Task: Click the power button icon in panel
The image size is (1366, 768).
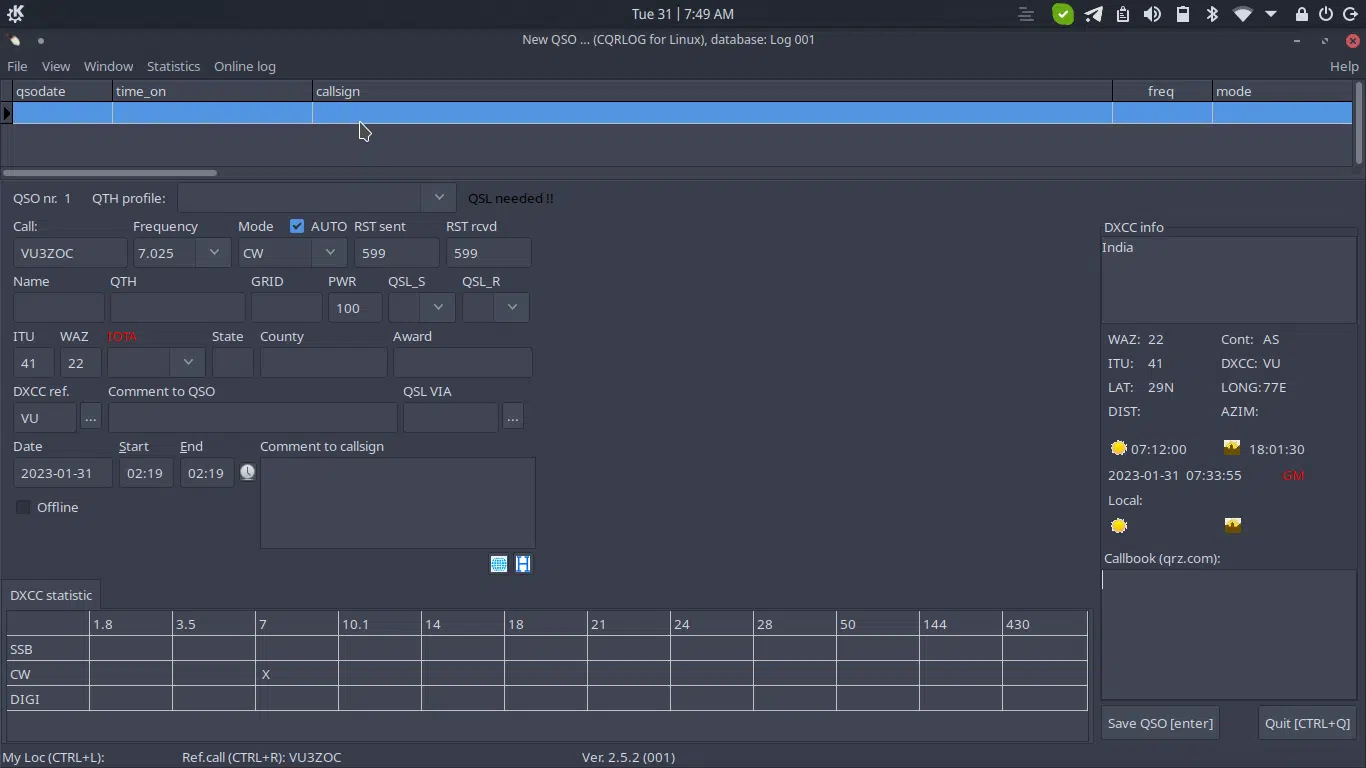Action: [1326, 14]
